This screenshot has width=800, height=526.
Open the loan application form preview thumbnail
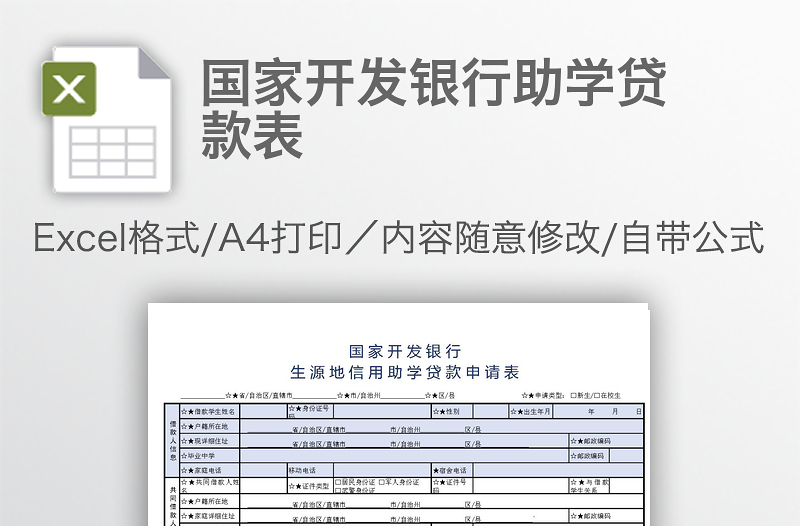[398, 414]
